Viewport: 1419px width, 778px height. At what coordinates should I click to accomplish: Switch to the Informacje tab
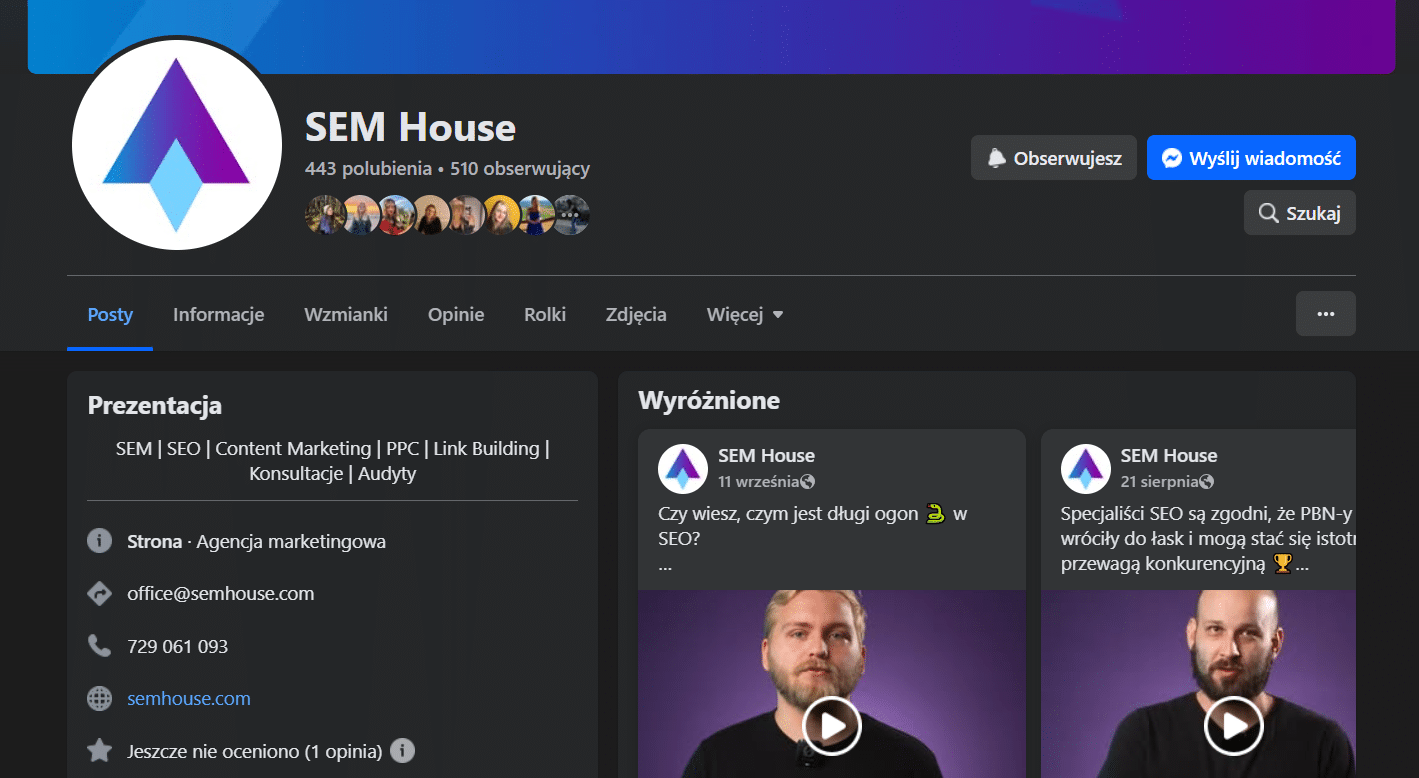[x=218, y=314]
